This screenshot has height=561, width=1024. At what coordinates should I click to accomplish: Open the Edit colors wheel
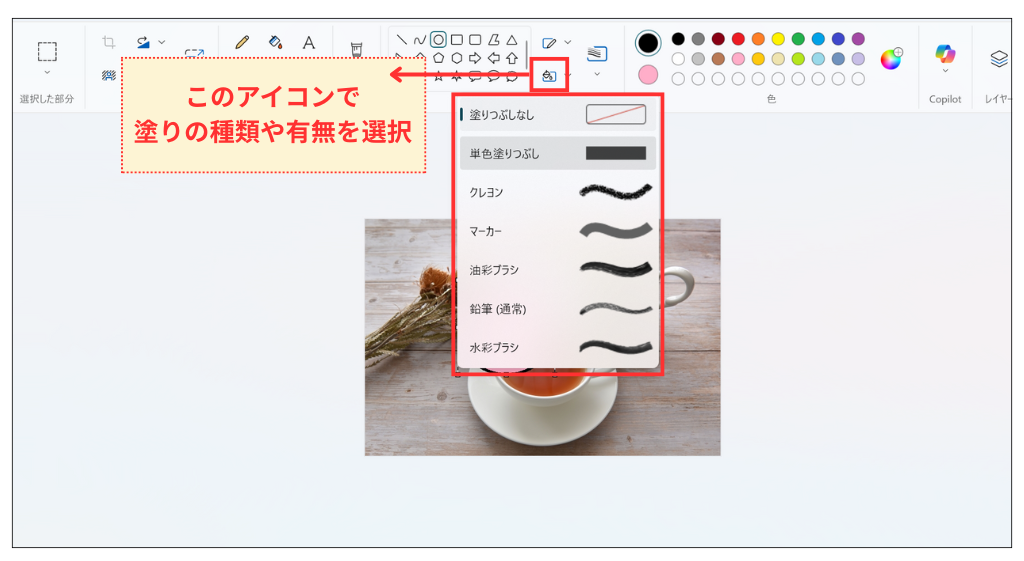[x=890, y=59]
